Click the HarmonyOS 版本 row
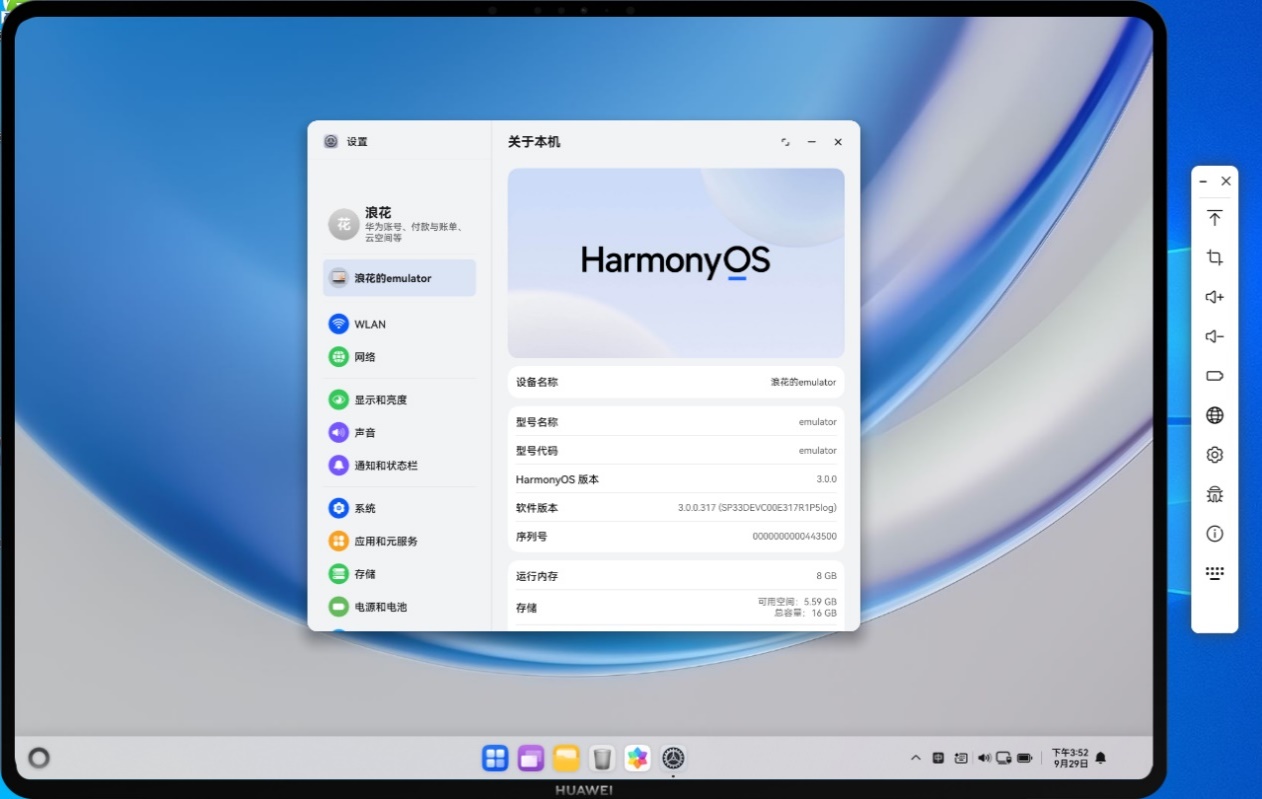The width and height of the screenshot is (1262, 799). [676, 479]
